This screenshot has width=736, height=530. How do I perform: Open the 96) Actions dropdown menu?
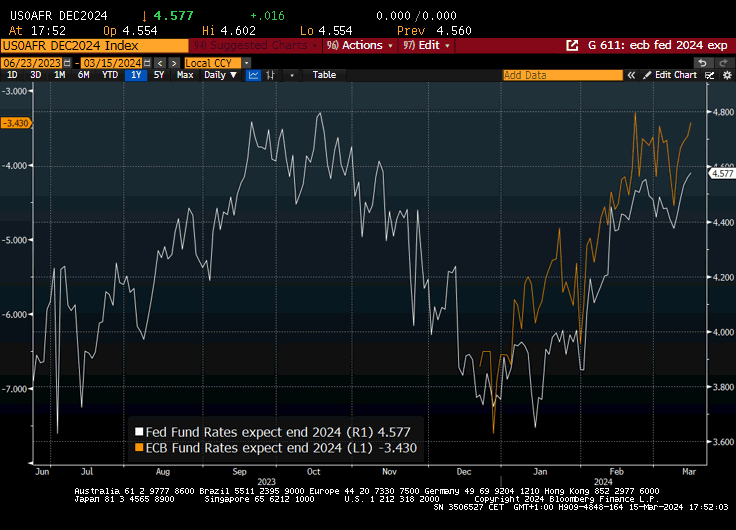[x=360, y=46]
